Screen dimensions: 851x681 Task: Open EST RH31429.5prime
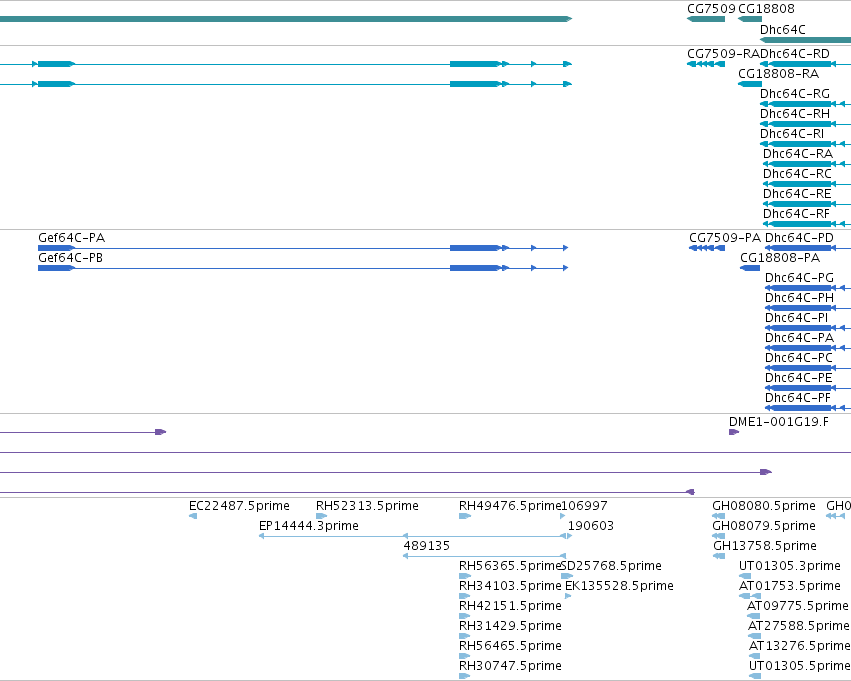(x=510, y=626)
